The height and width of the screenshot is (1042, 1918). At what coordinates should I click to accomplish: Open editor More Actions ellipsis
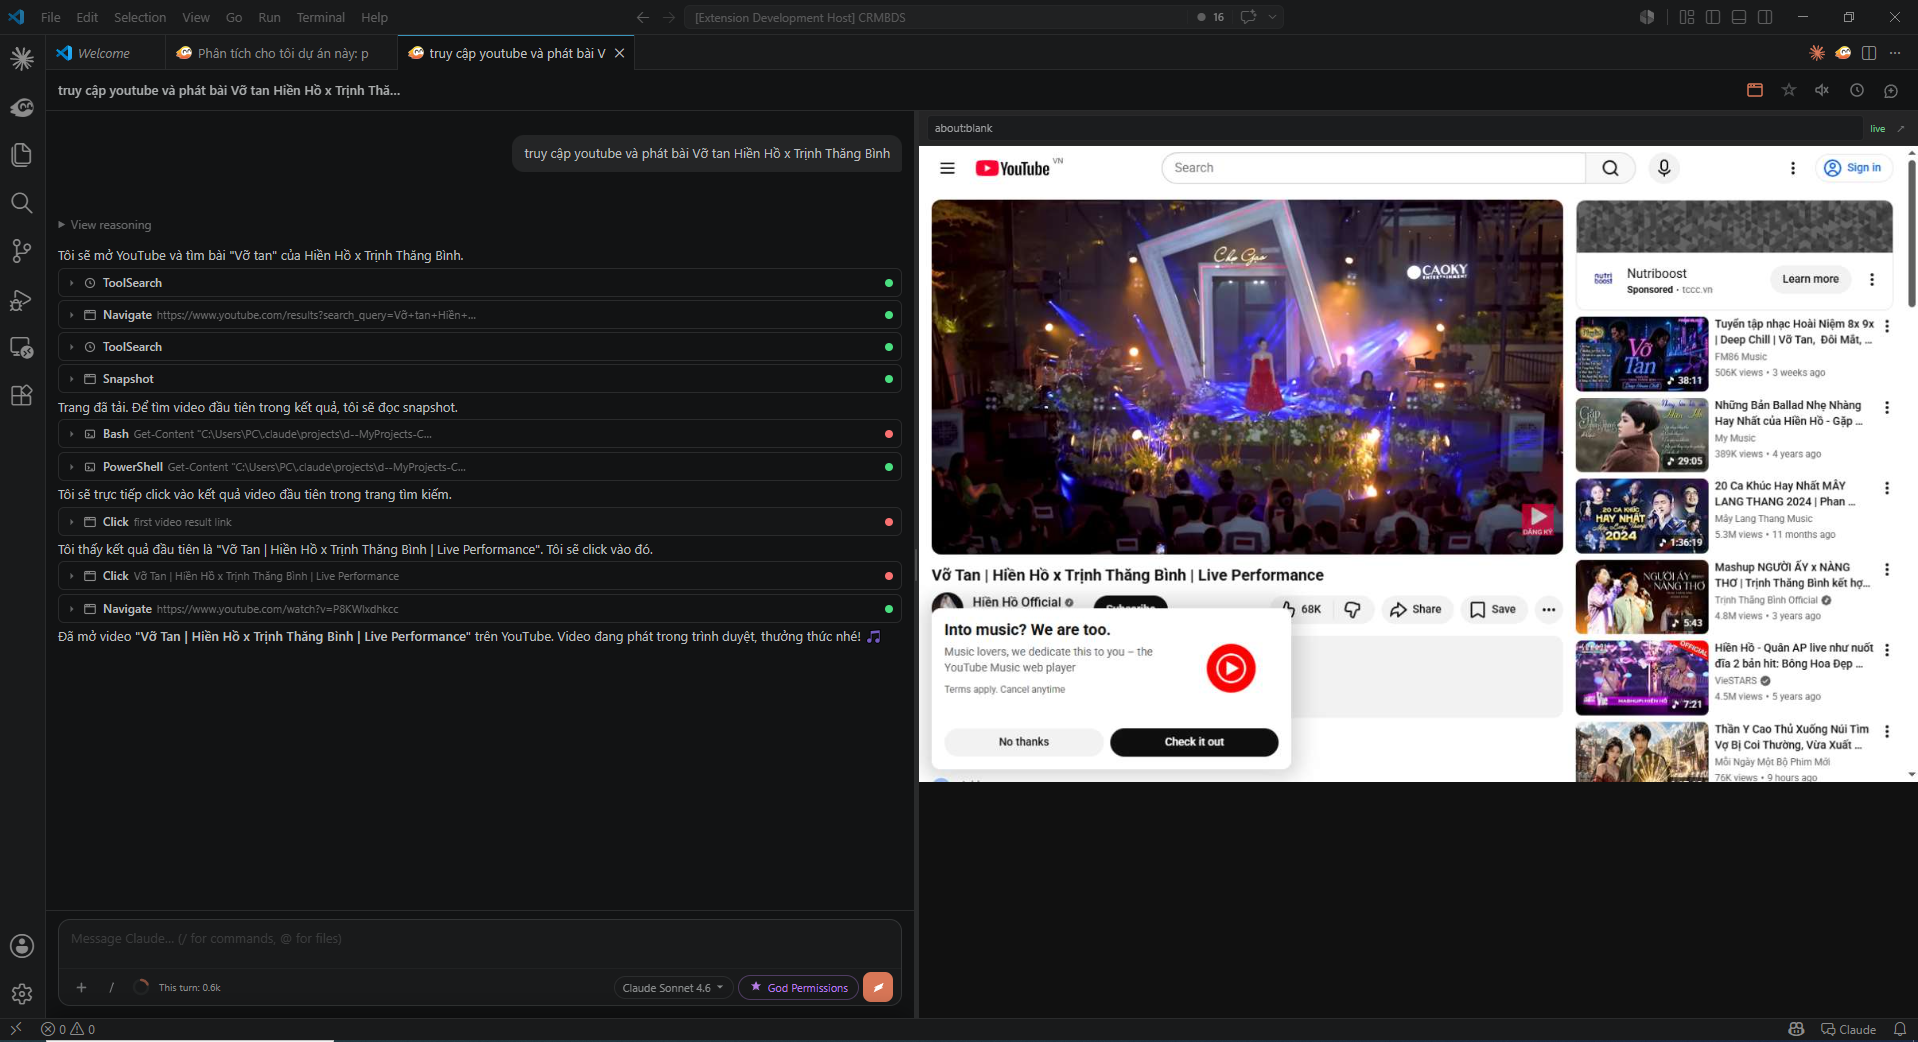coord(1895,53)
